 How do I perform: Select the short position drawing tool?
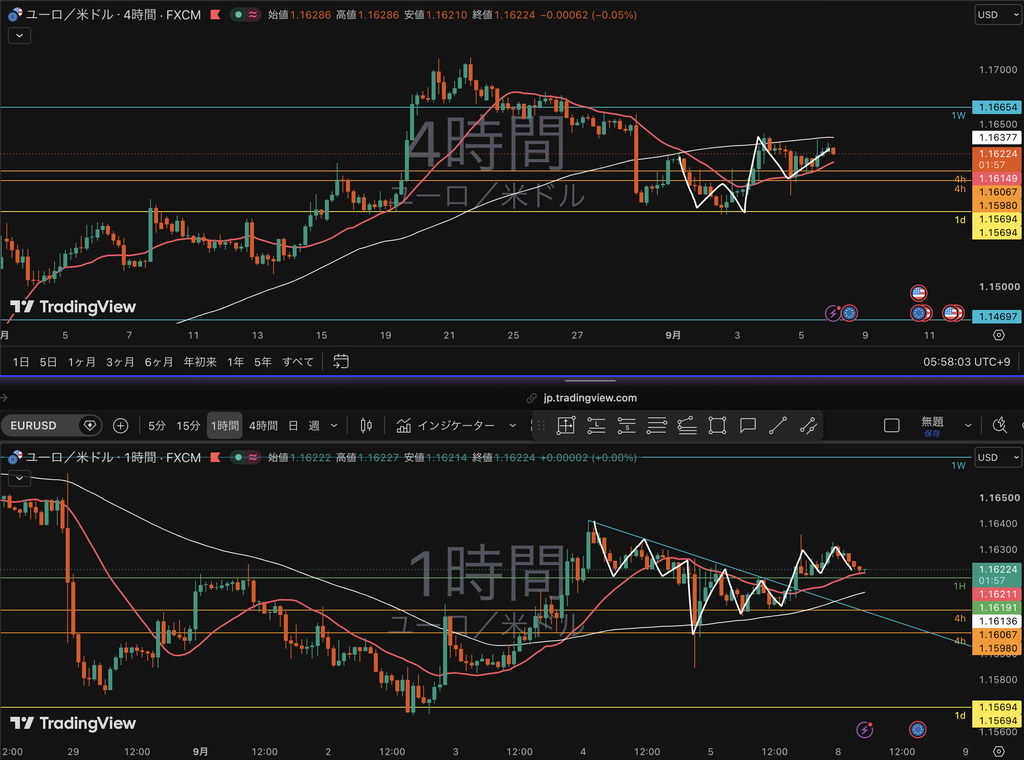626,426
